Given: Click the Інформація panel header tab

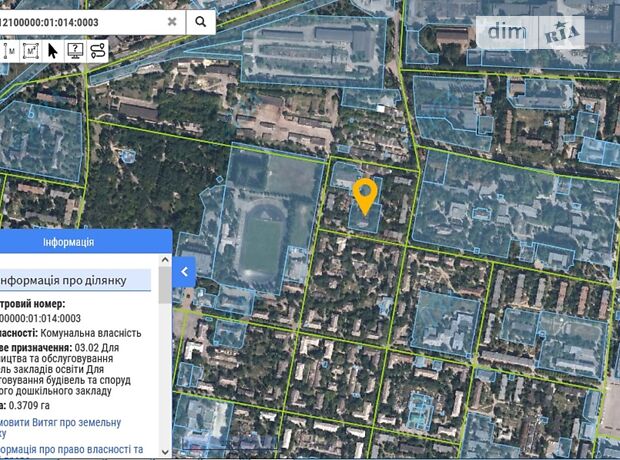Looking at the screenshot, I should tap(68, 242).
